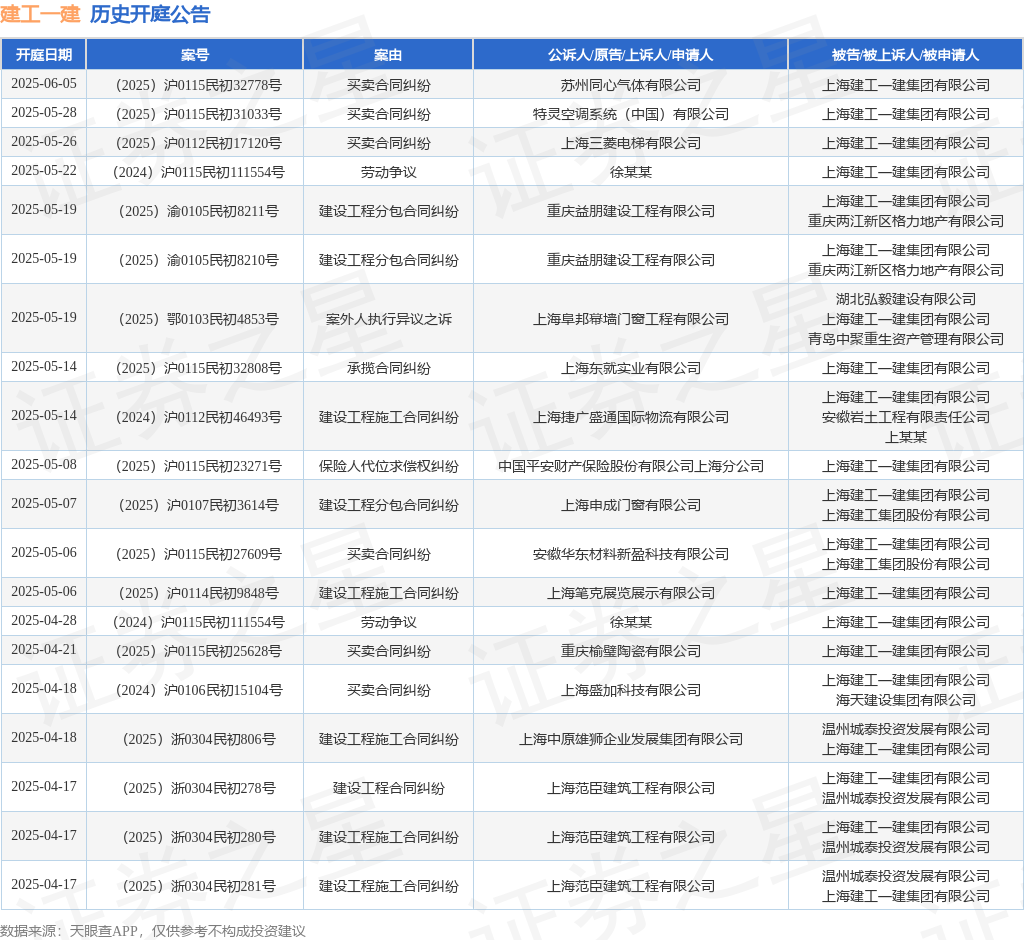Image resolution: width=1024 pixels, height=940 pixels.
Task: Click plaintiff 上海申成门窗有限公司
Action: [630, 505]
